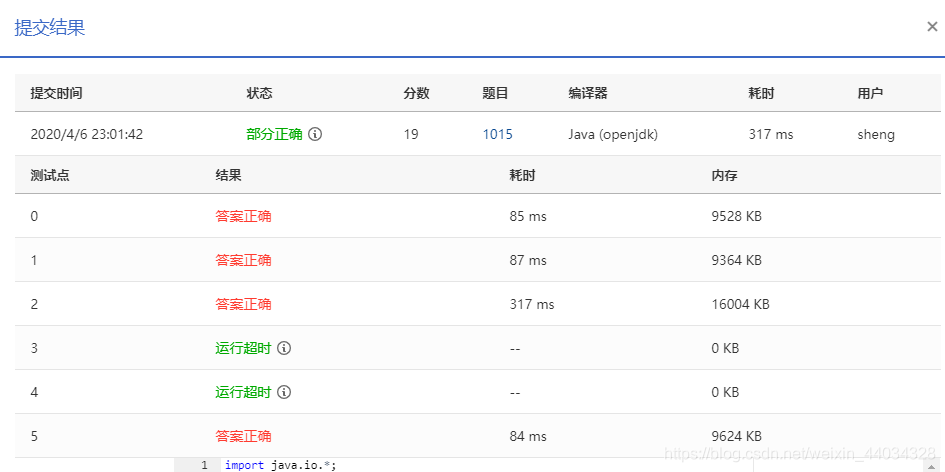Click 运行超时 result for test point 3
Image resolution: width=945 pixels, height=472 pixels.
point(243,348)
